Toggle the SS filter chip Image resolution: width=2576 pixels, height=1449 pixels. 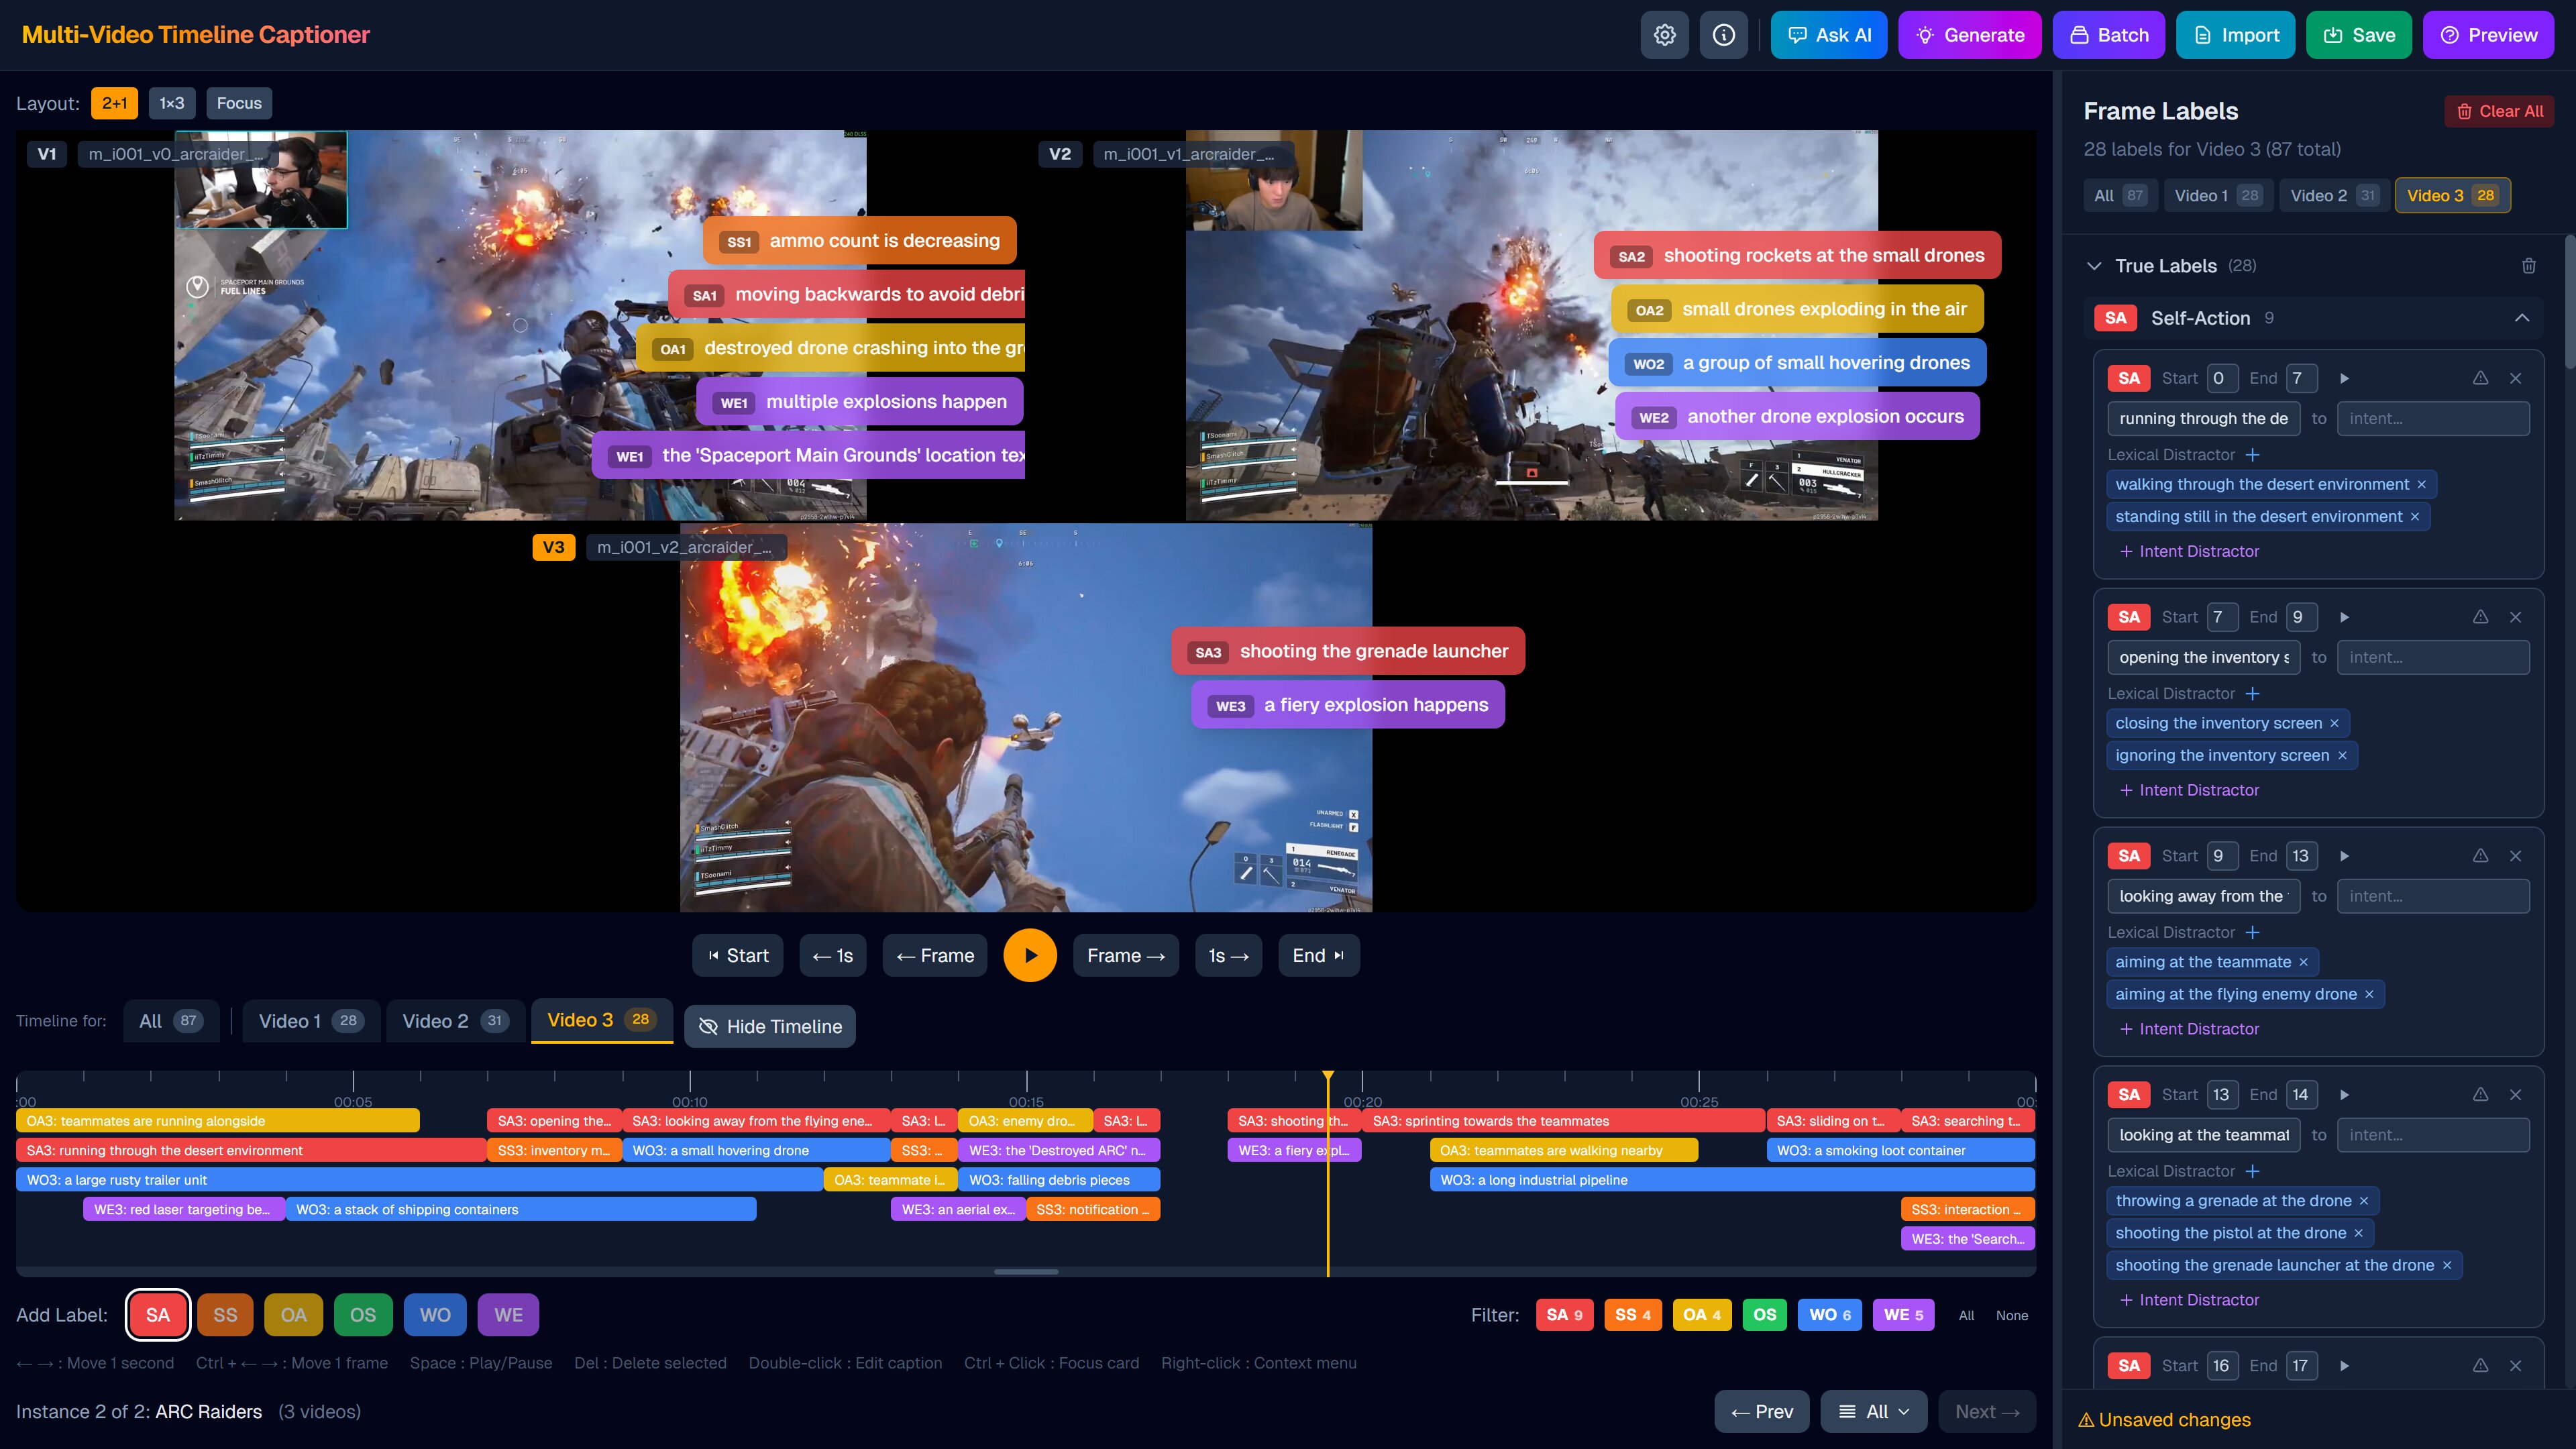pyautogui.click(x=1632, y=1315)
